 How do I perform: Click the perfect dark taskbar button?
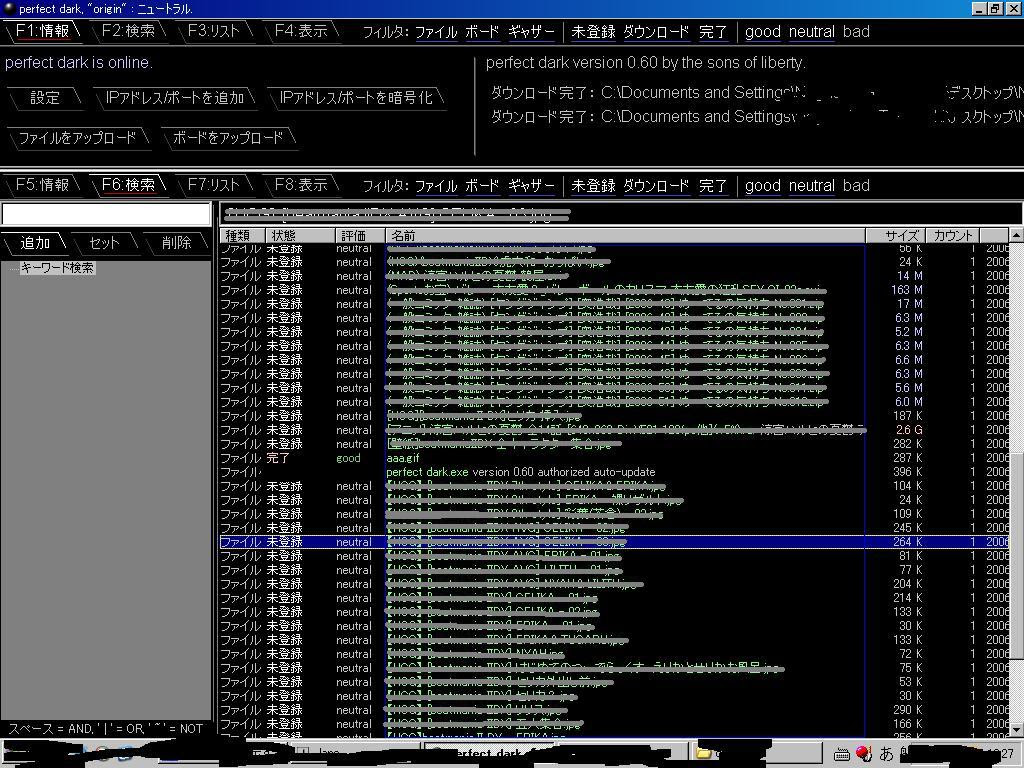490,753
